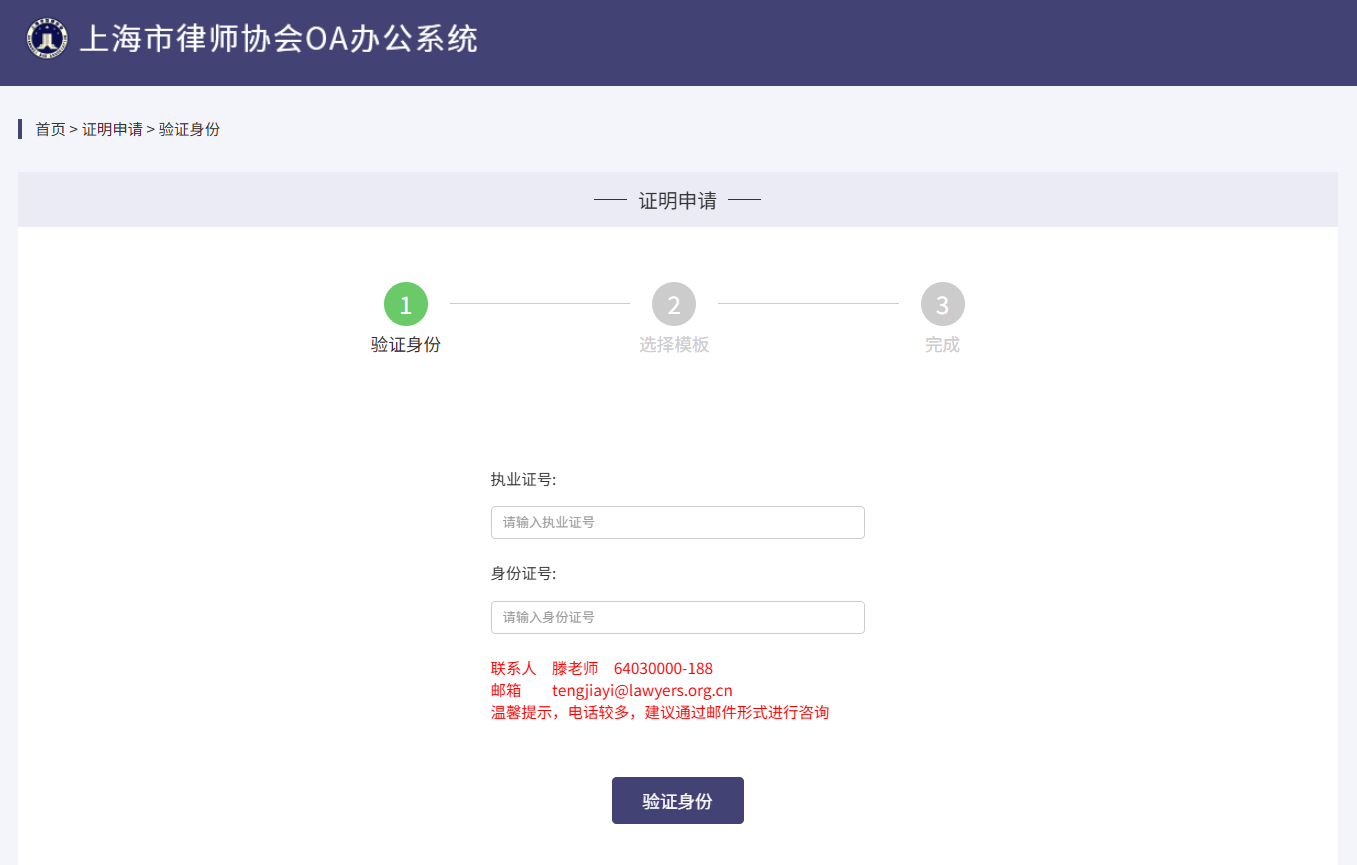Screen dimensions: 1357x865
Task: Click the 身份证号 field label
Action: tap(523, 573)
